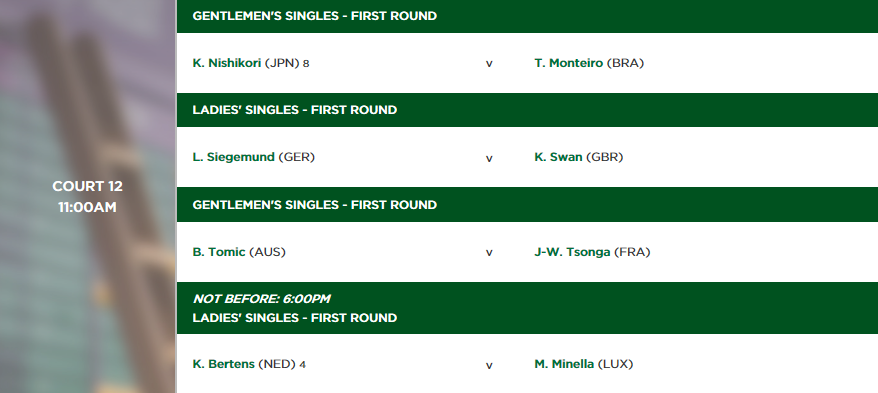
Task: Click the 'v' in Nishikori-Monteiro match row
Action: tap(489, 64)
